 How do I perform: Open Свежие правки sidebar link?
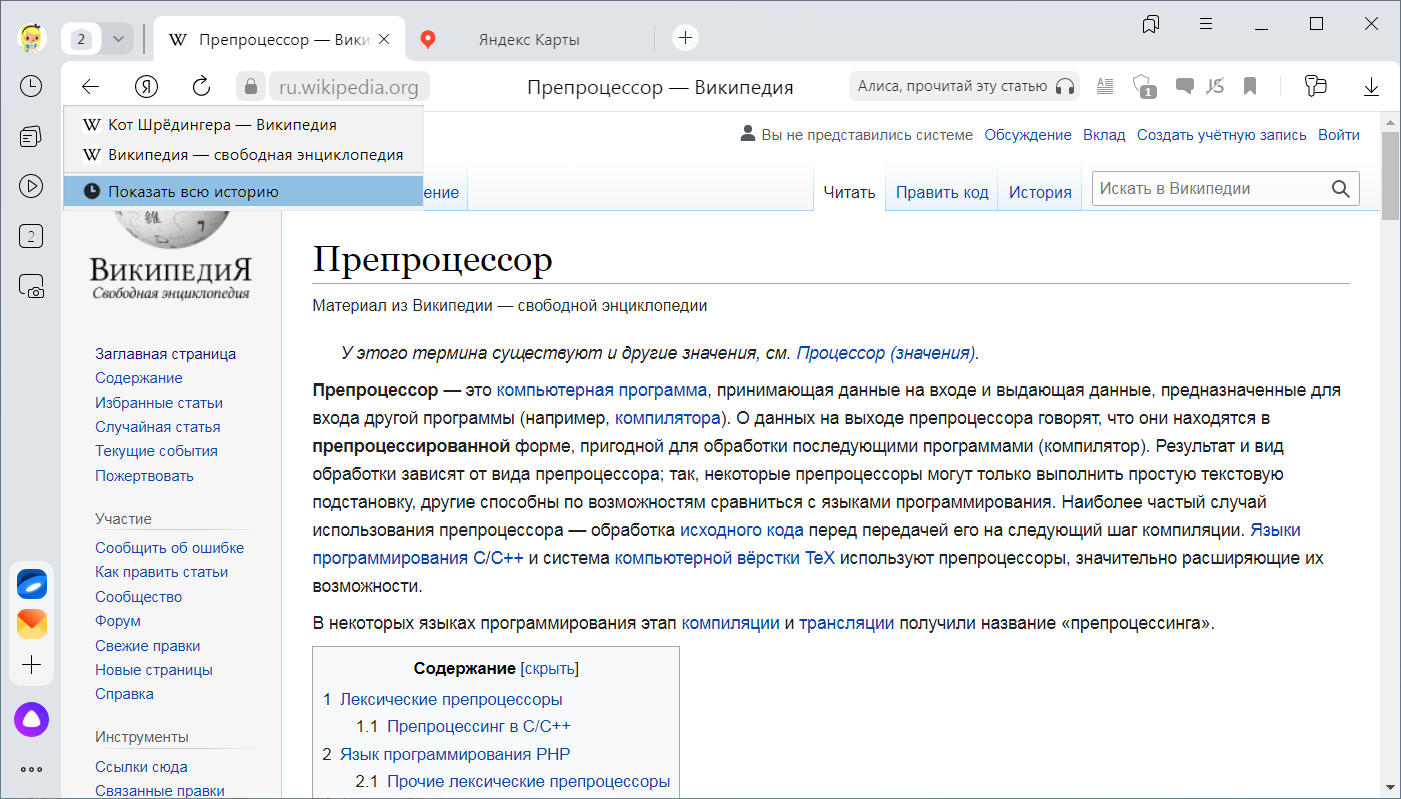[x=148, y=646]
